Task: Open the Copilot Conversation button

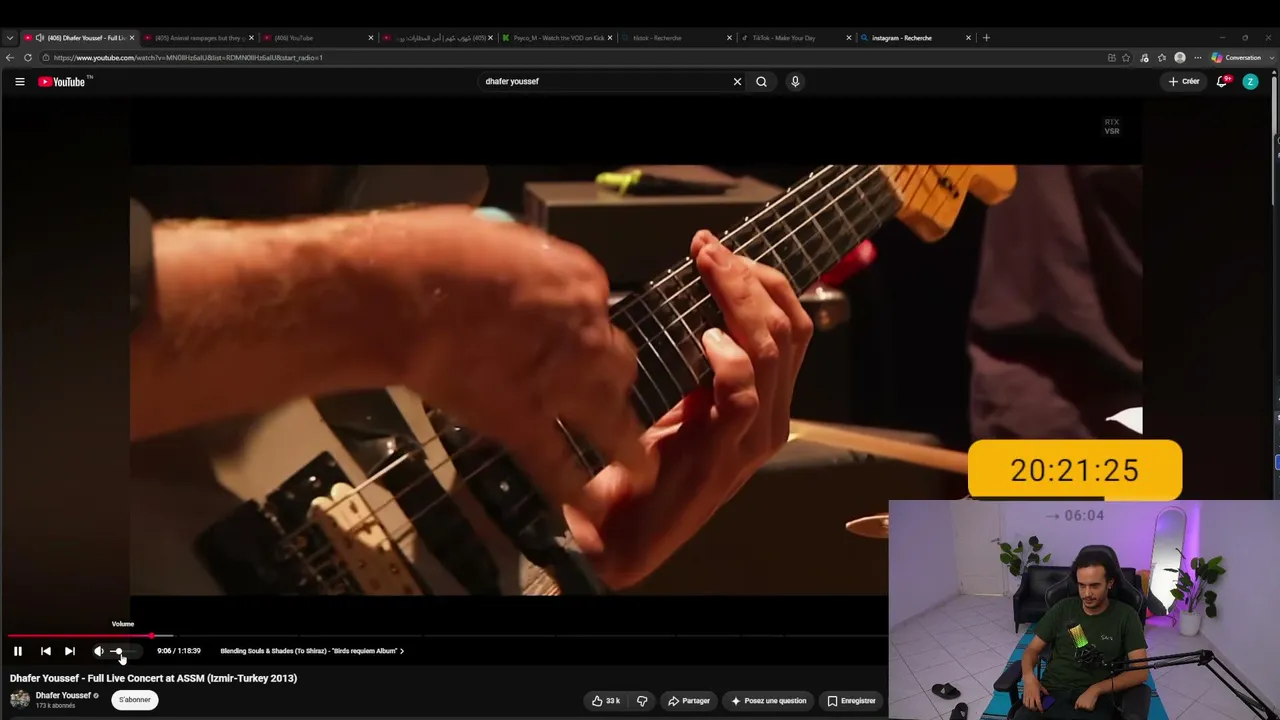Action: (x=1237, y=58)
